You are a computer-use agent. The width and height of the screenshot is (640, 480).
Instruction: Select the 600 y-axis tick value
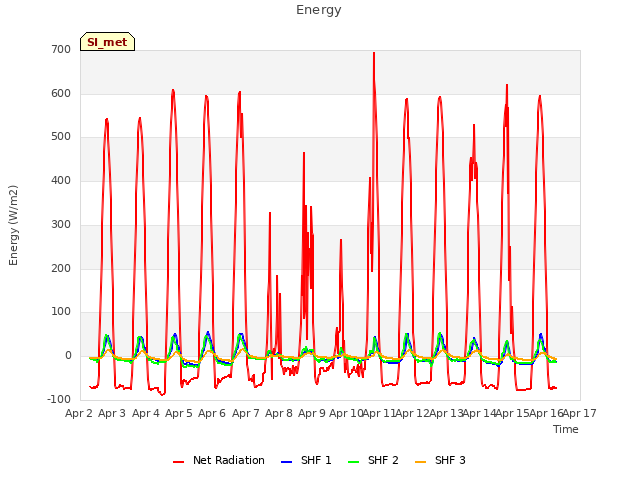(x=61, y=93)
